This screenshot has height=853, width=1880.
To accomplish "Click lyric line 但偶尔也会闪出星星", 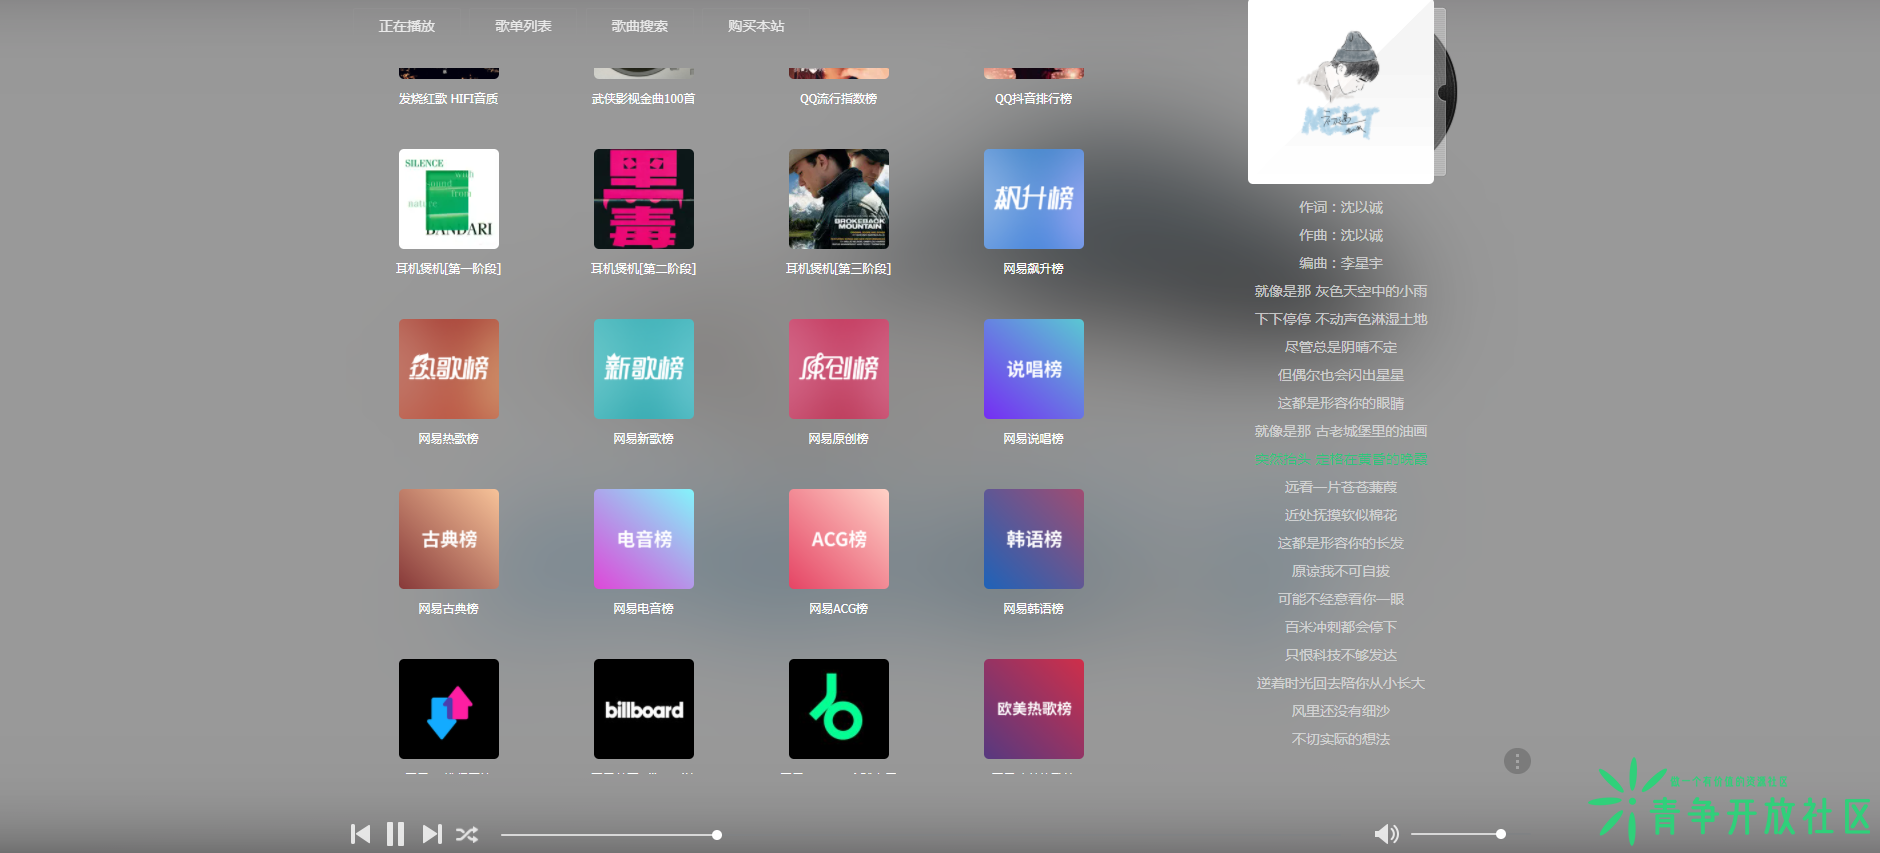I will [x=1341, y=375].
